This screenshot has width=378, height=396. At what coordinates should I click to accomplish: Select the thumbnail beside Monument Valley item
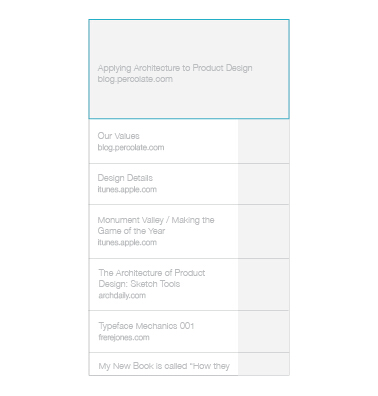pyautogui.click(x=263, y=232)
